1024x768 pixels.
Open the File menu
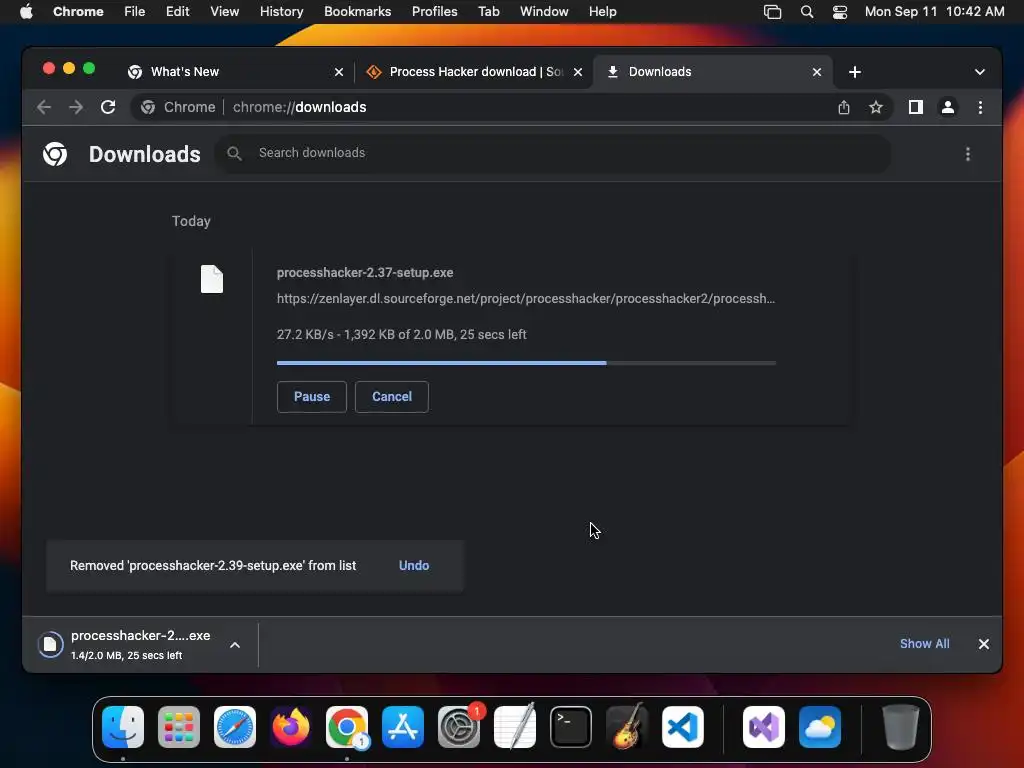tap(135, 12)
